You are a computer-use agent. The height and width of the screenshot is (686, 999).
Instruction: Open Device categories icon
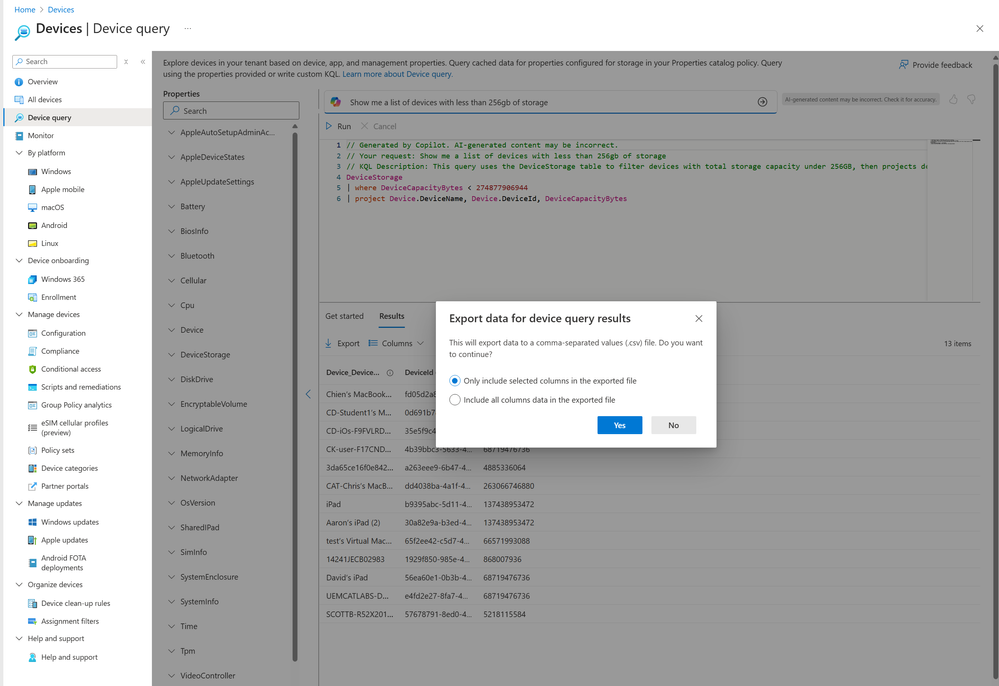tap(32, 468)
